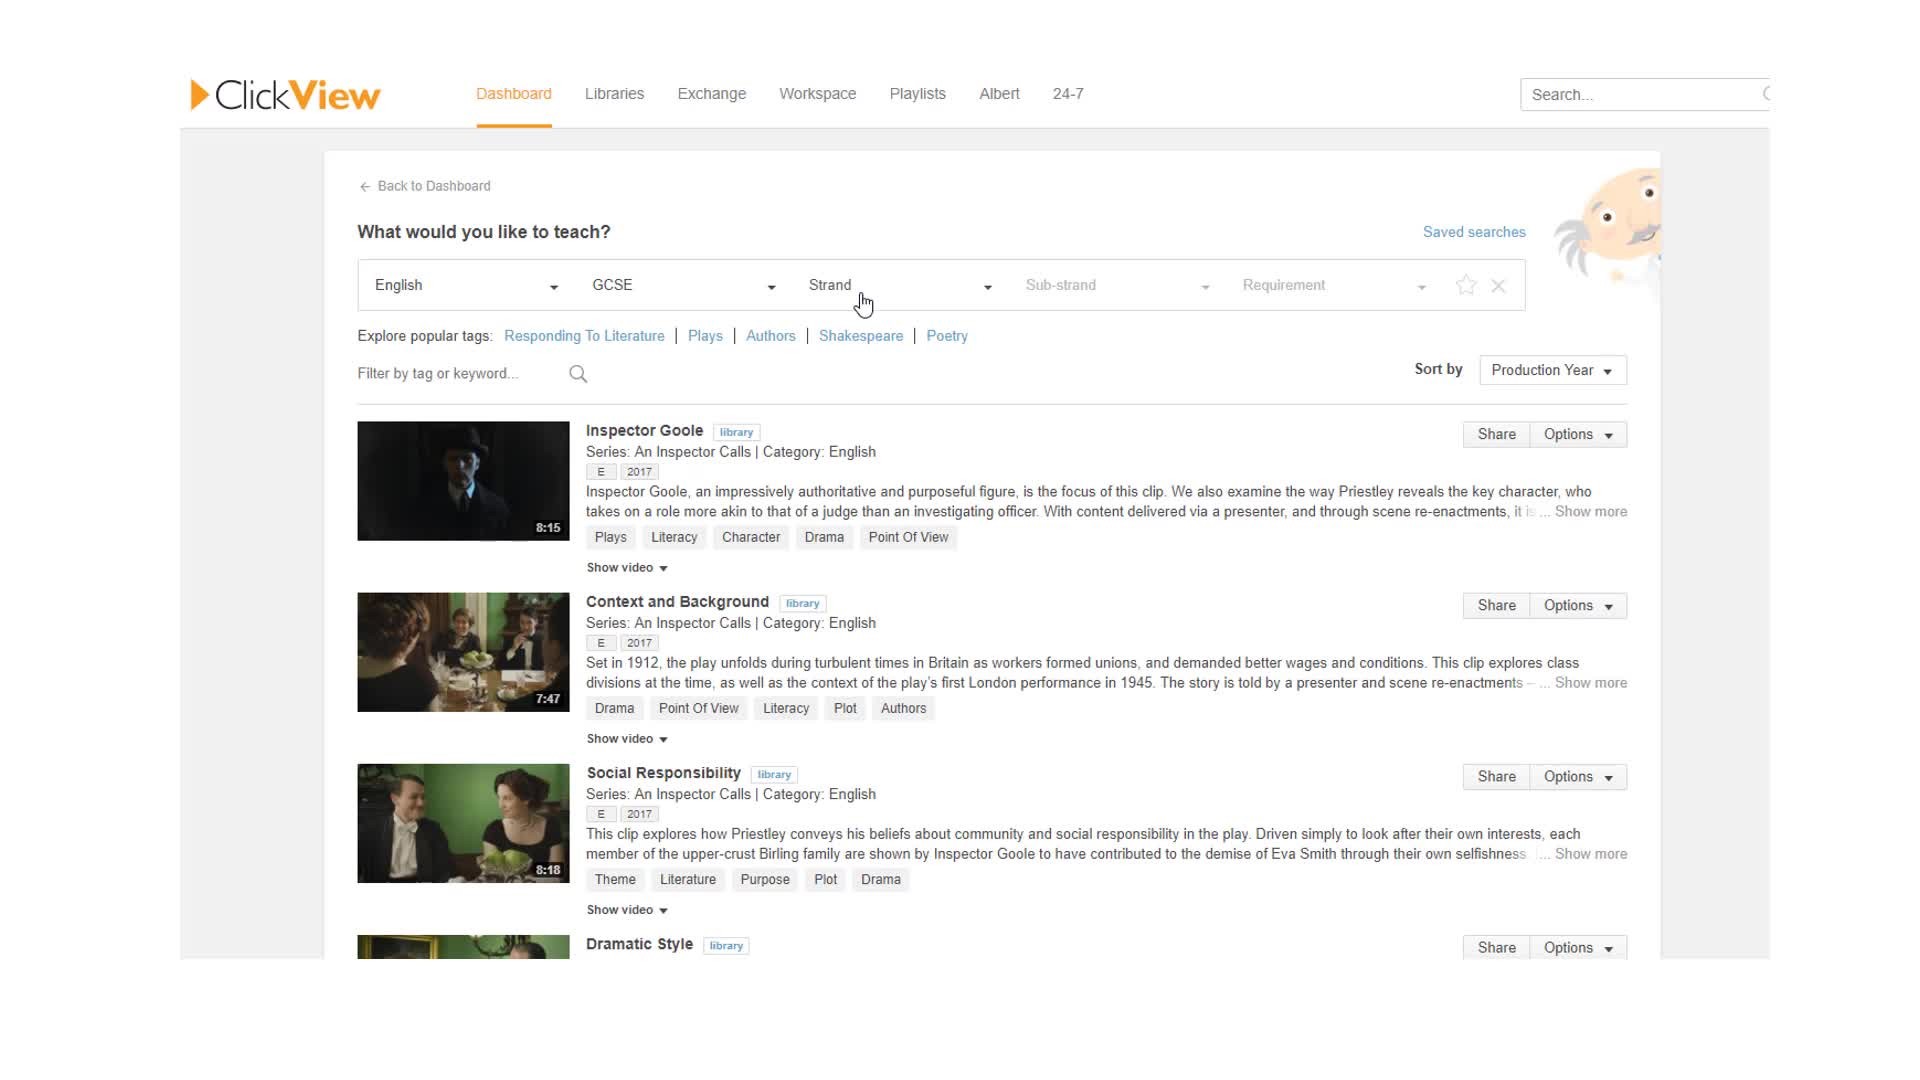Screen dimensions: 1920x1080
Task: Expand the Strand dropdown
Action: pos(900,285)
